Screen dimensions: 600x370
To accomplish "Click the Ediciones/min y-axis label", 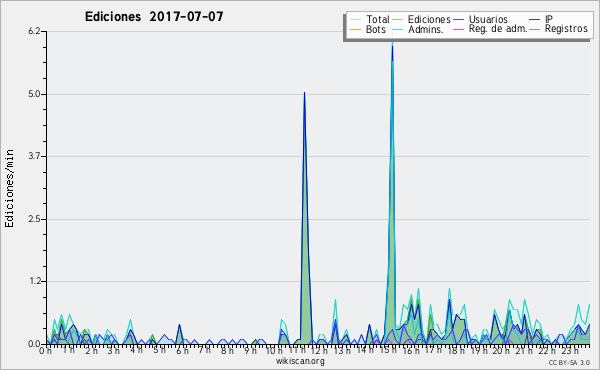I will pos(9,188).
